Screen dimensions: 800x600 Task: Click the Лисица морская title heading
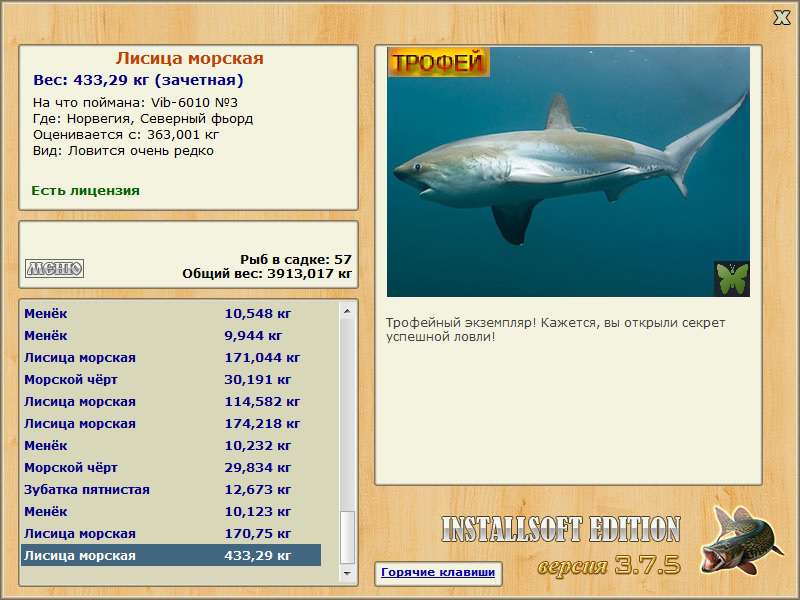(x=189, y=58)
